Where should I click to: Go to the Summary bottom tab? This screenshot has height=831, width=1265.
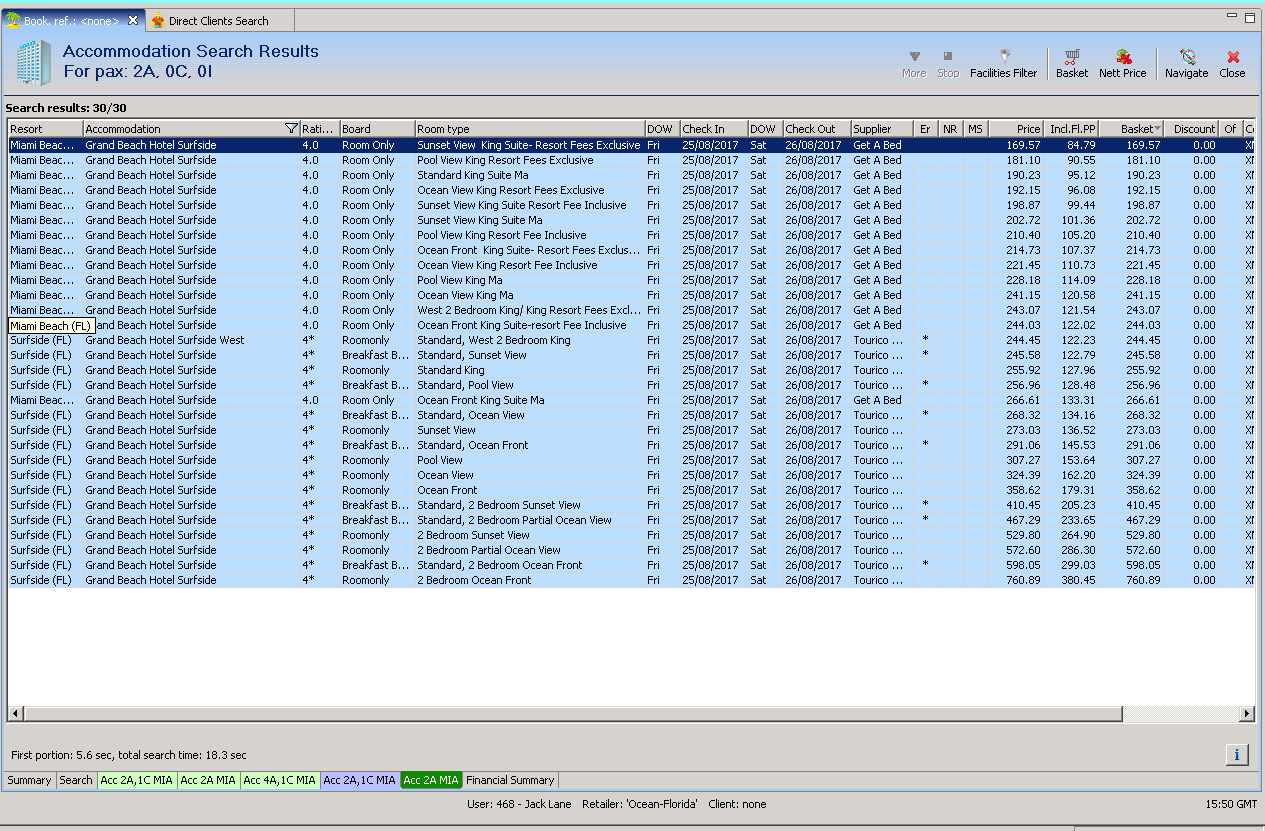tap(30, 780)
